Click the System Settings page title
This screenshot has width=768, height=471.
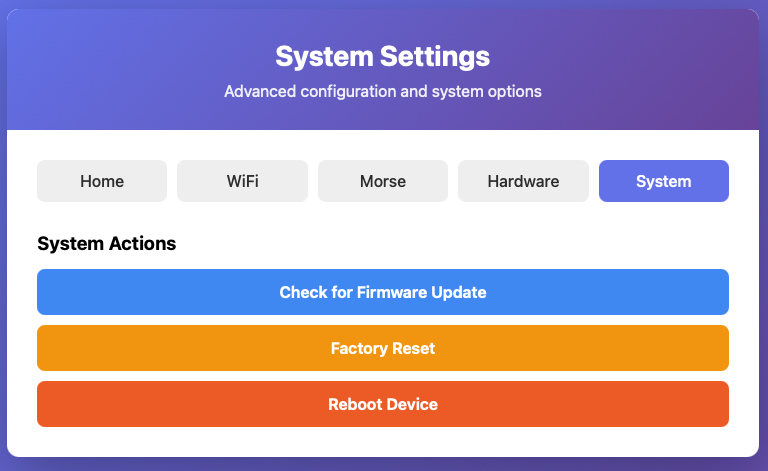point(383,56)
